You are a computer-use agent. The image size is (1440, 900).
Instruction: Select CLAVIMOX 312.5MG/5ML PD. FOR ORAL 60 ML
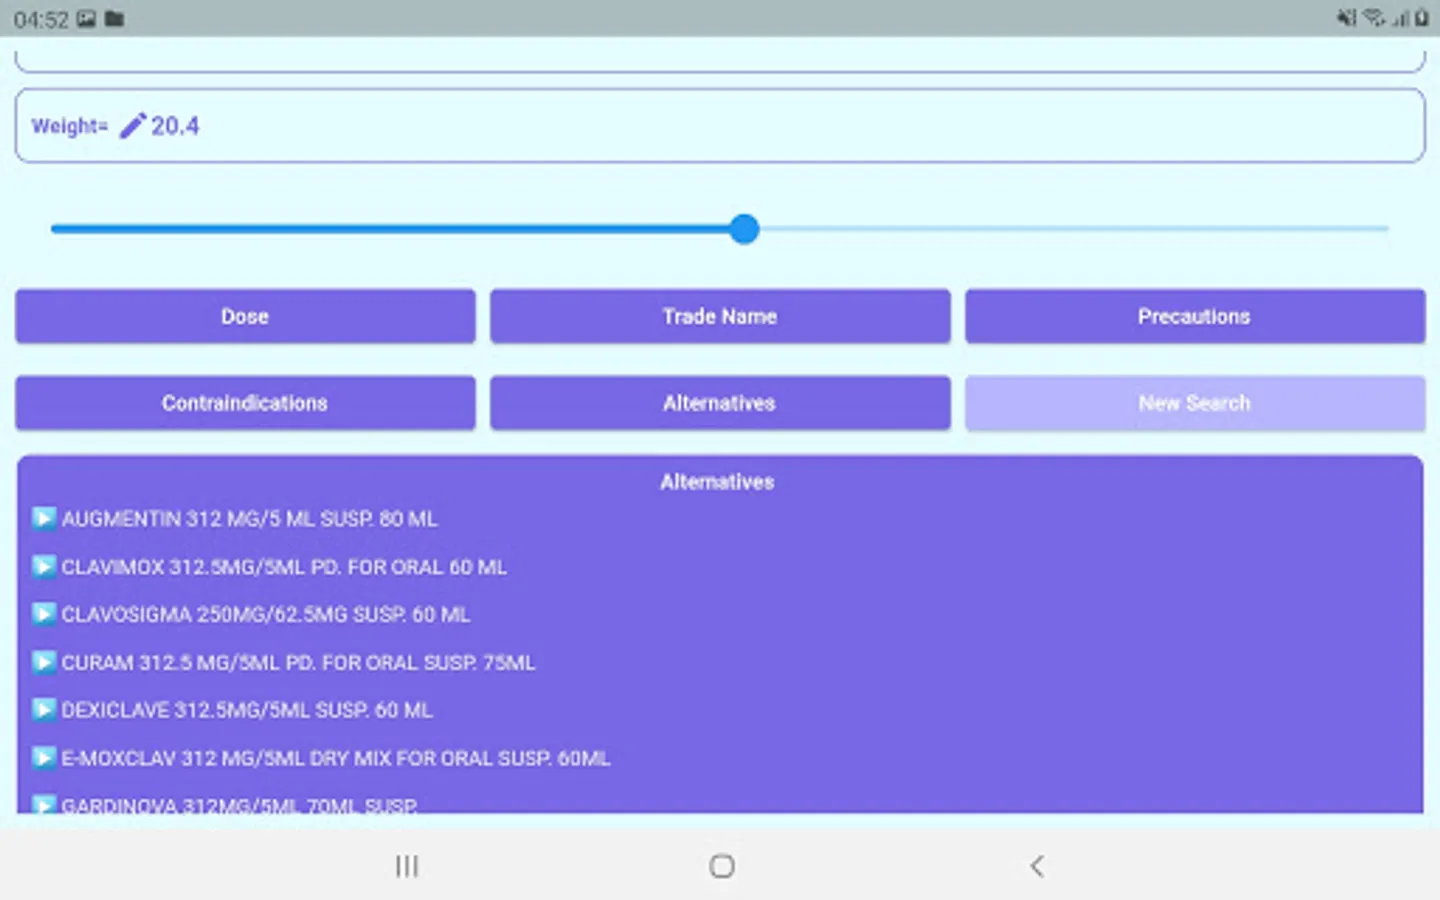(x=284, y=567)
